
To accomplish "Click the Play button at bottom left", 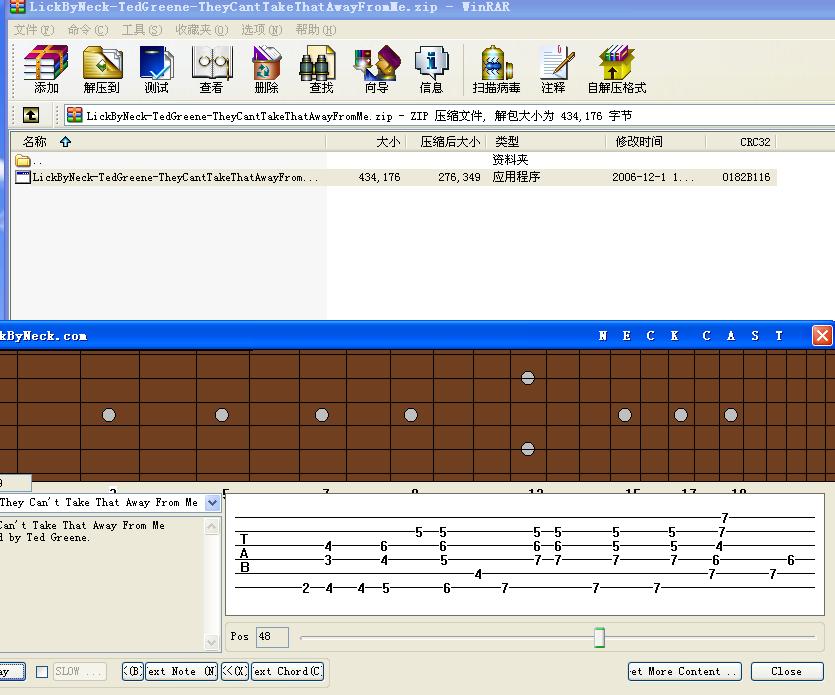I will (12, 671).
